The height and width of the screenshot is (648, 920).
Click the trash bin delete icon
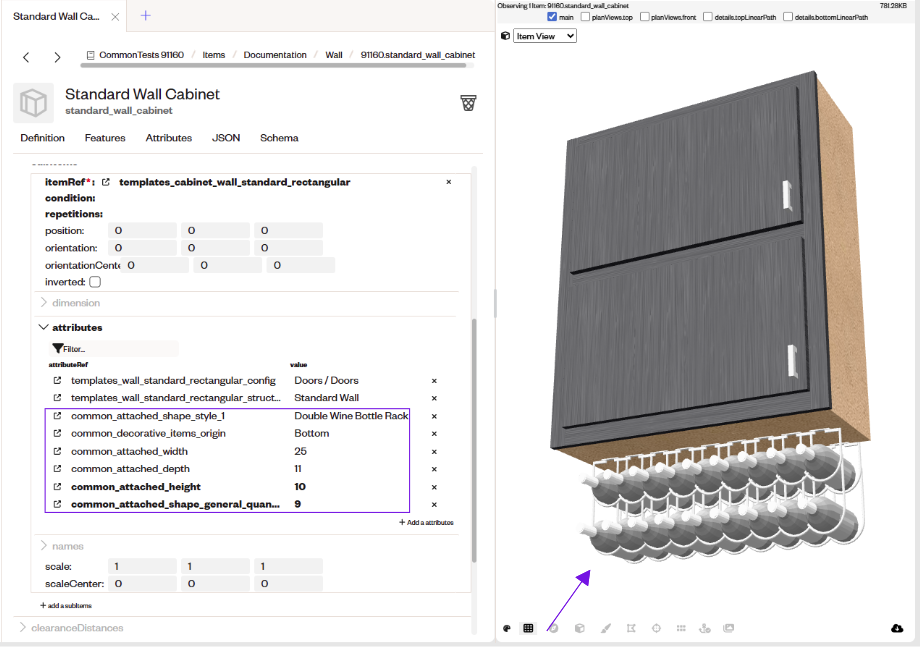coord(468,103)
